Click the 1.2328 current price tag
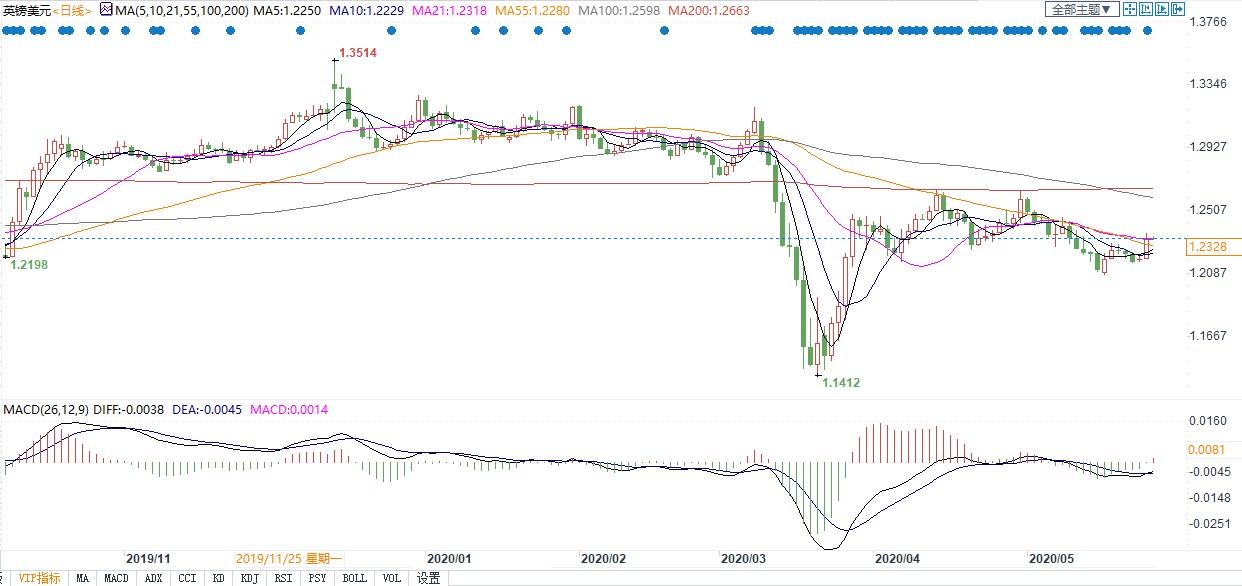Viewport: 1242px width, 586px height. point(1210,246)
